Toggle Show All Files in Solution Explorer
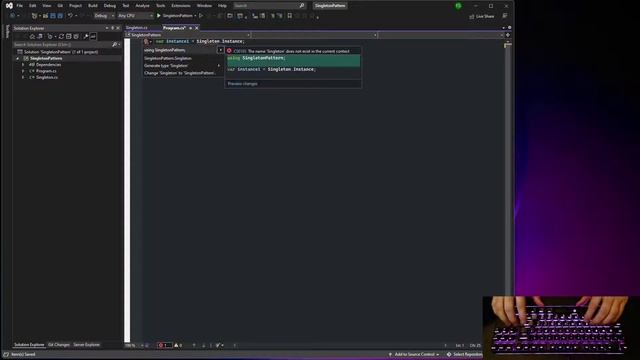Screen dimensions: 640x360 [76, 36]
